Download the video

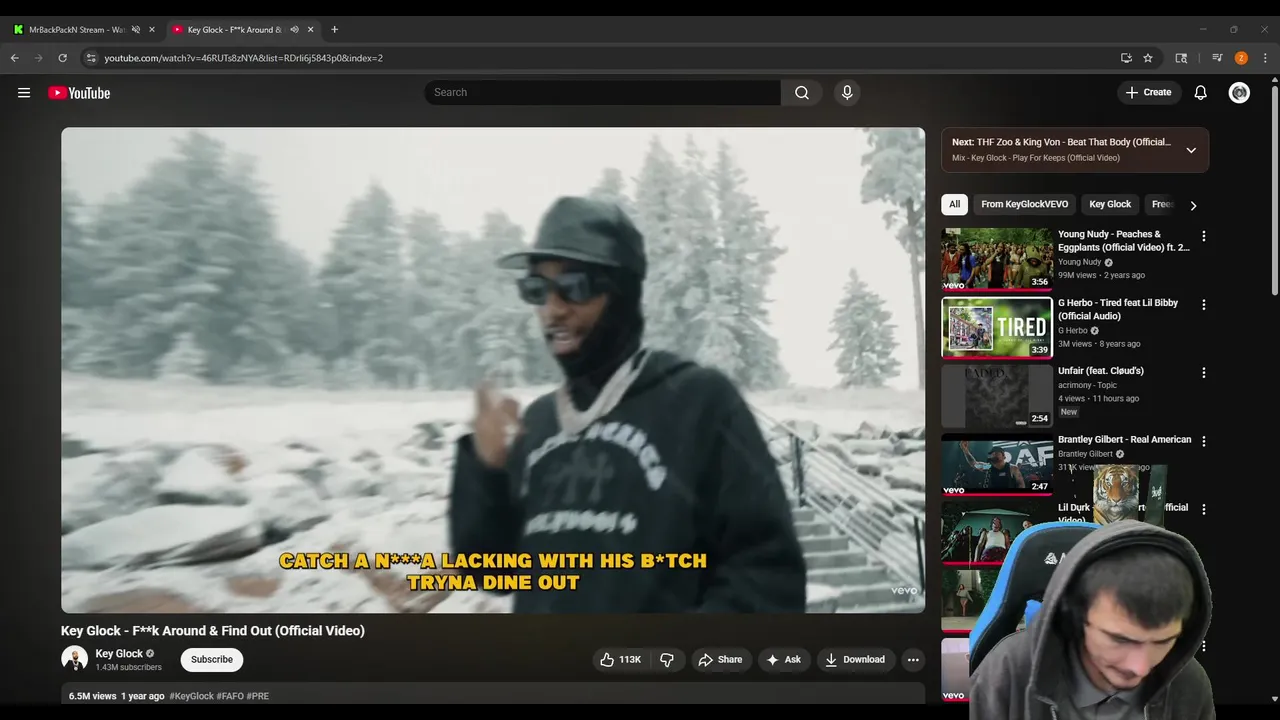pyautogui.click(x=854, y=659)
